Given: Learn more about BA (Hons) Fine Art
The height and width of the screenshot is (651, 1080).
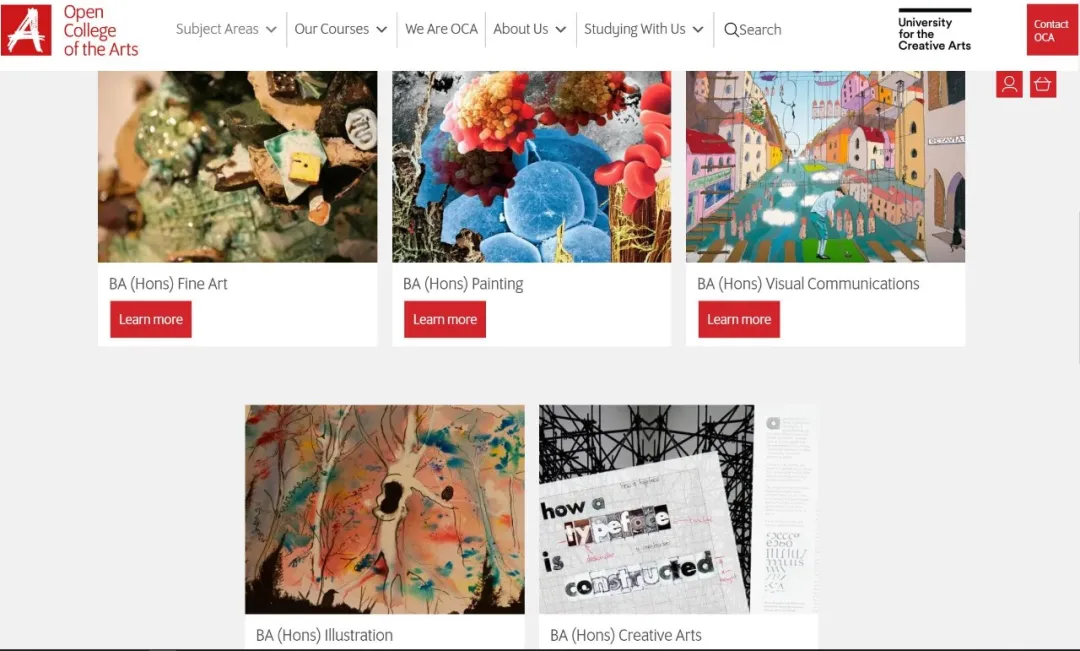Looking at the screenshot, I should 151,320.
